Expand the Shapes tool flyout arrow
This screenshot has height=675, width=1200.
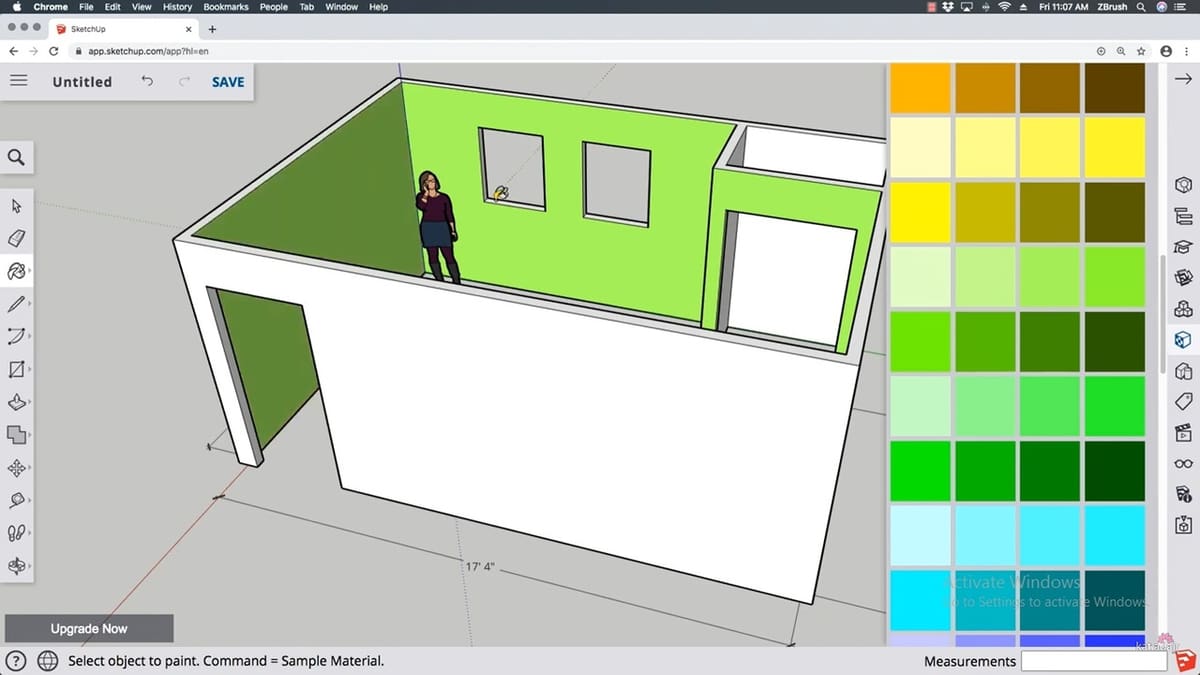point(29,370)
